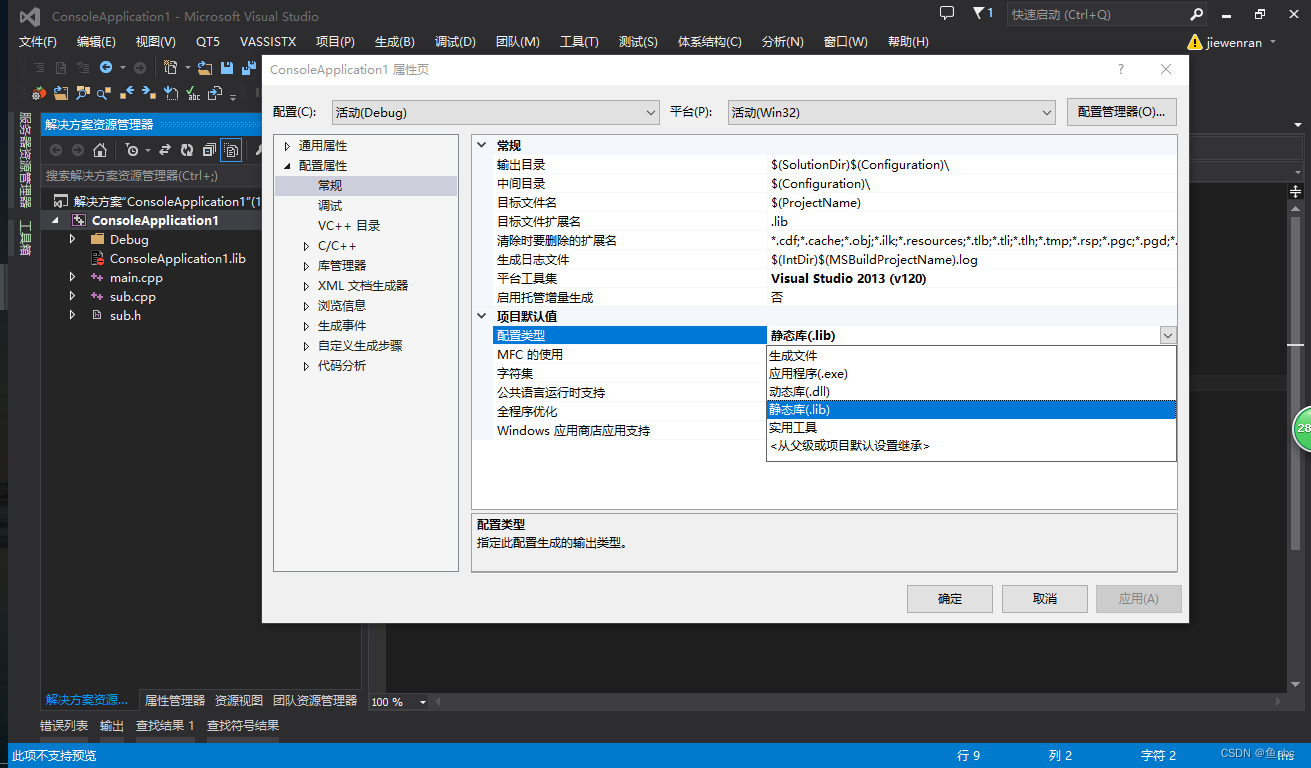Click the VA previous-in-scope arrow icon
Image resolution: width=1311 pixels, height=768 pixels.
click(127, 94)
